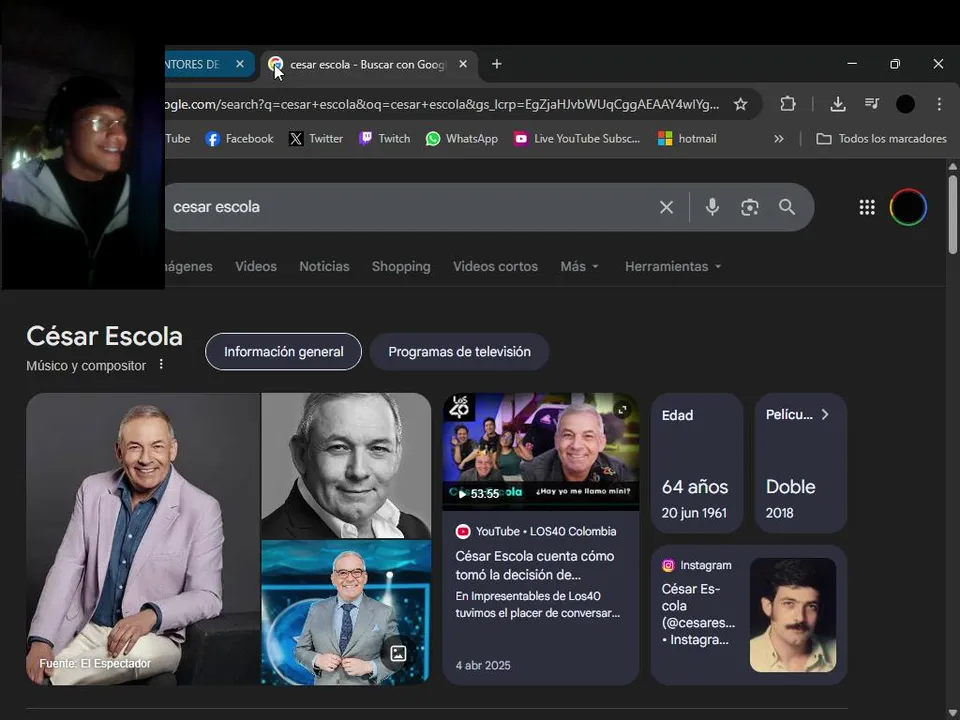Open the image gallery icon on the photo
Image resolution: width=960 pixels, height=720 pixels.
pyautogui.click(x=398, y=653)
